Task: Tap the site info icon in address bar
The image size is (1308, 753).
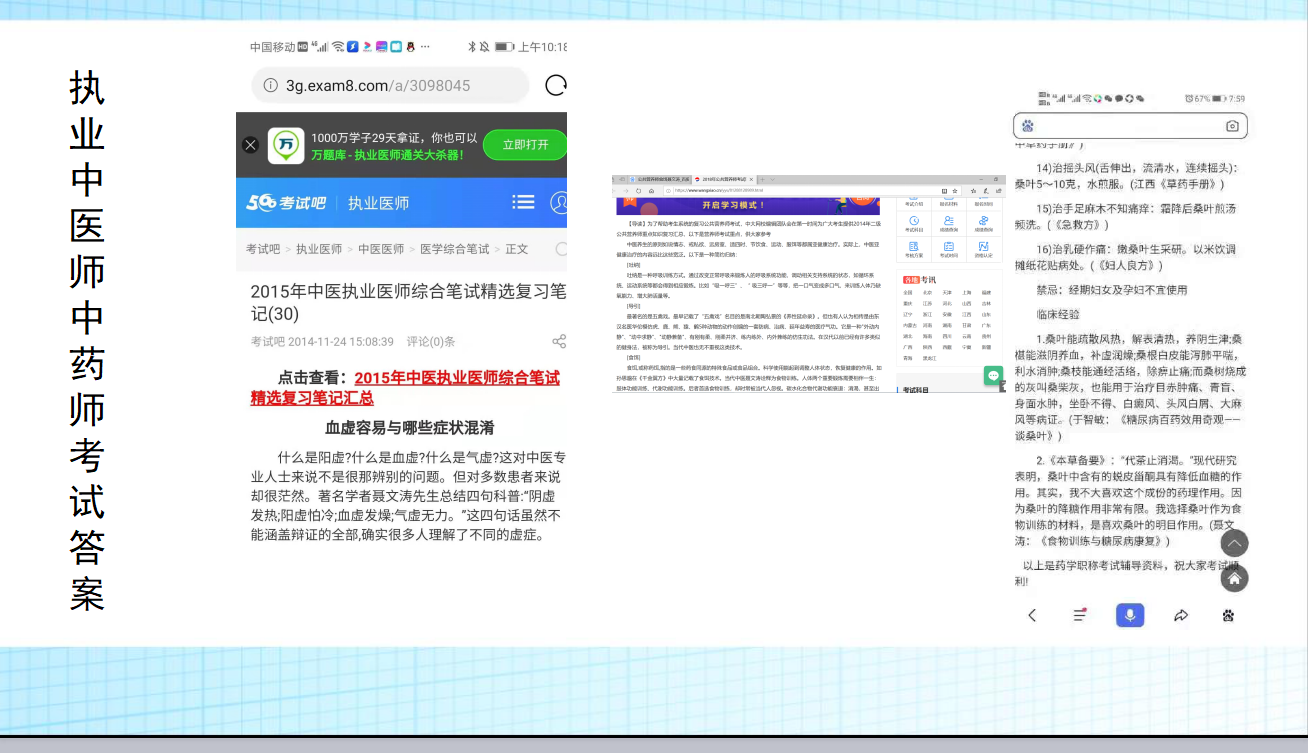Action: click(270, 86)
